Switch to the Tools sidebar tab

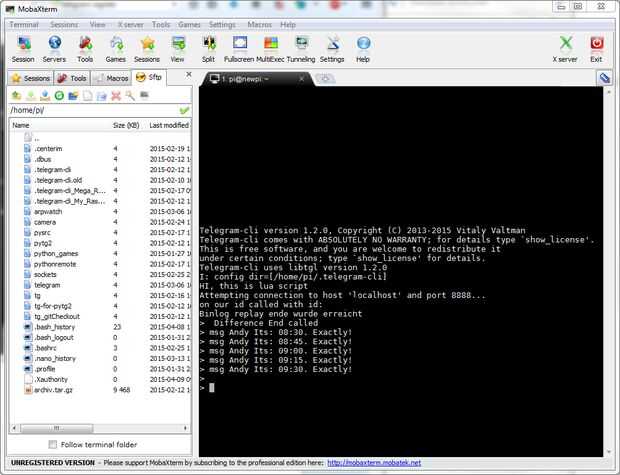(72, 78)
